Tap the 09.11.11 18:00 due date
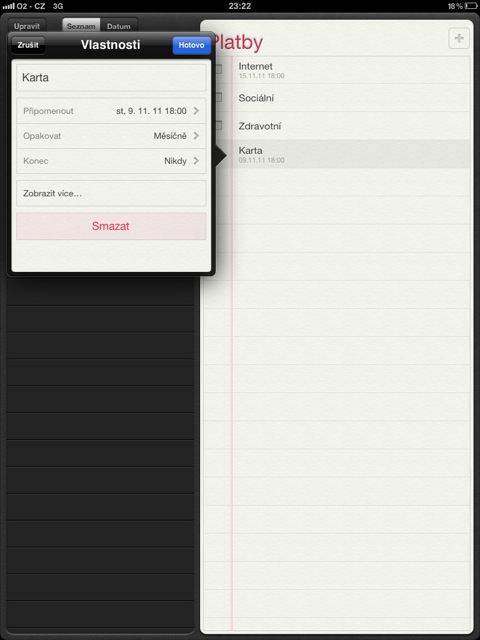Image resolution: width=480 pixels, height=640 pixels. point(262,160)
